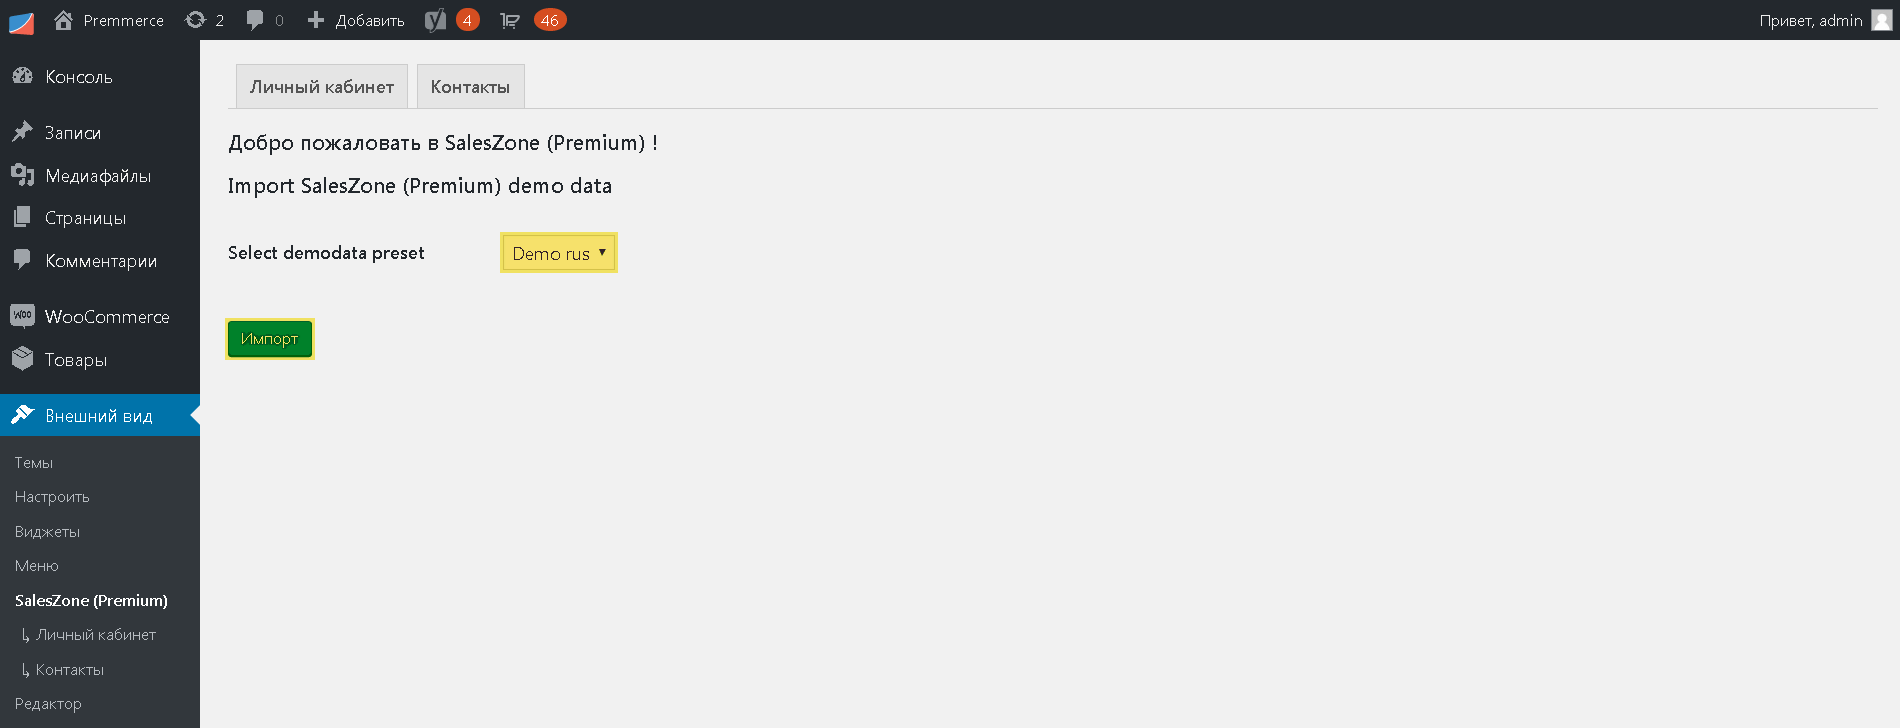Switch to the Контакты tab
The height and width of the screenshot is (728, 1900).
(470, 87)
